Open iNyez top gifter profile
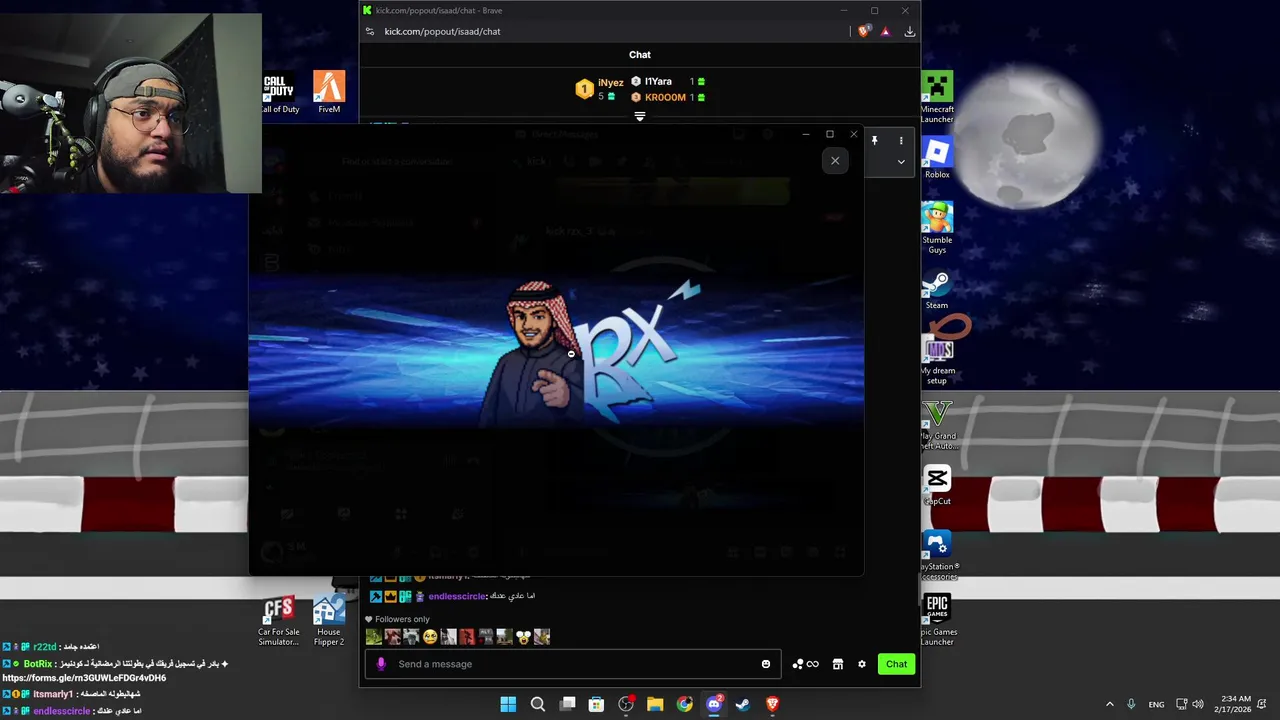Screen dimensions: 1280x720 600,89
